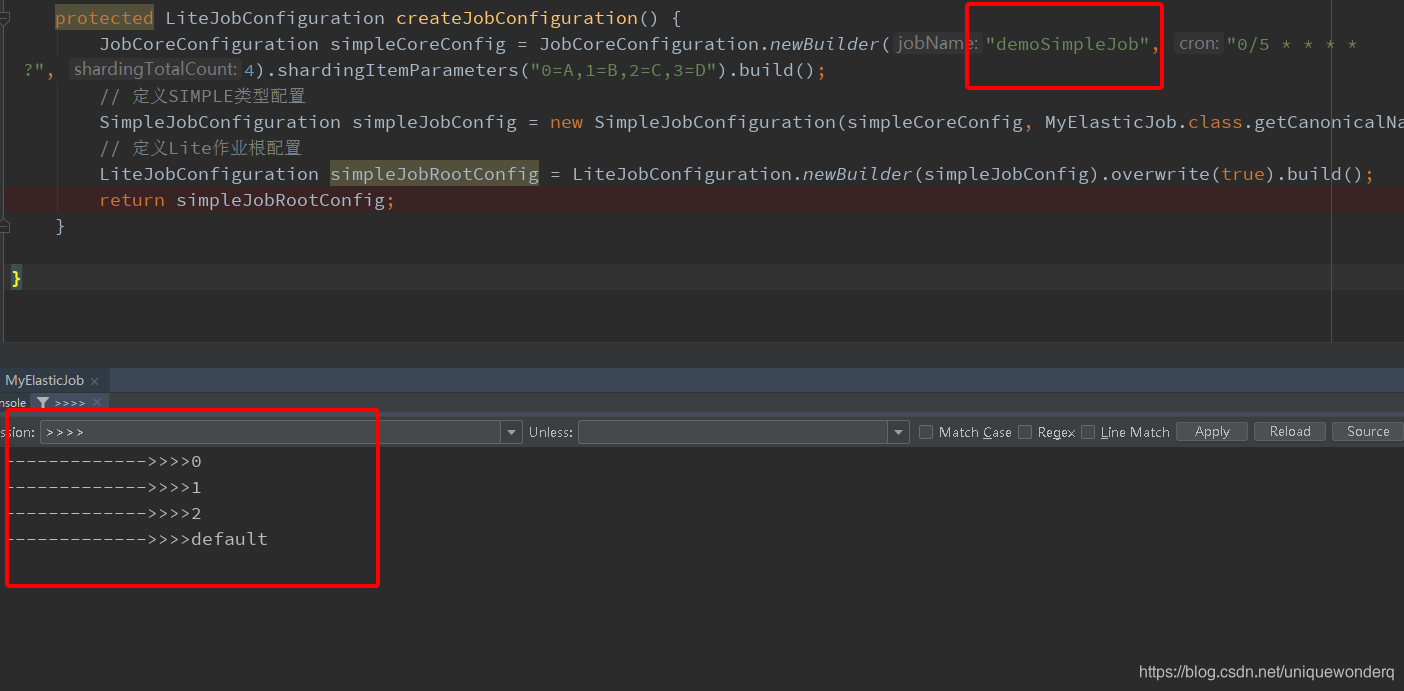
Task: Click the createJobConfiguration method name
Action: [x=517, y=18]
